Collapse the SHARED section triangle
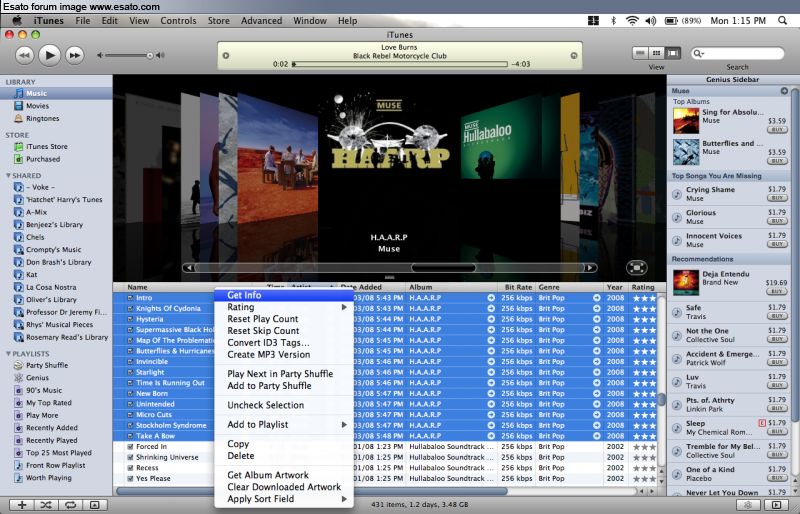The image size is (800, 514). (8, 176)
